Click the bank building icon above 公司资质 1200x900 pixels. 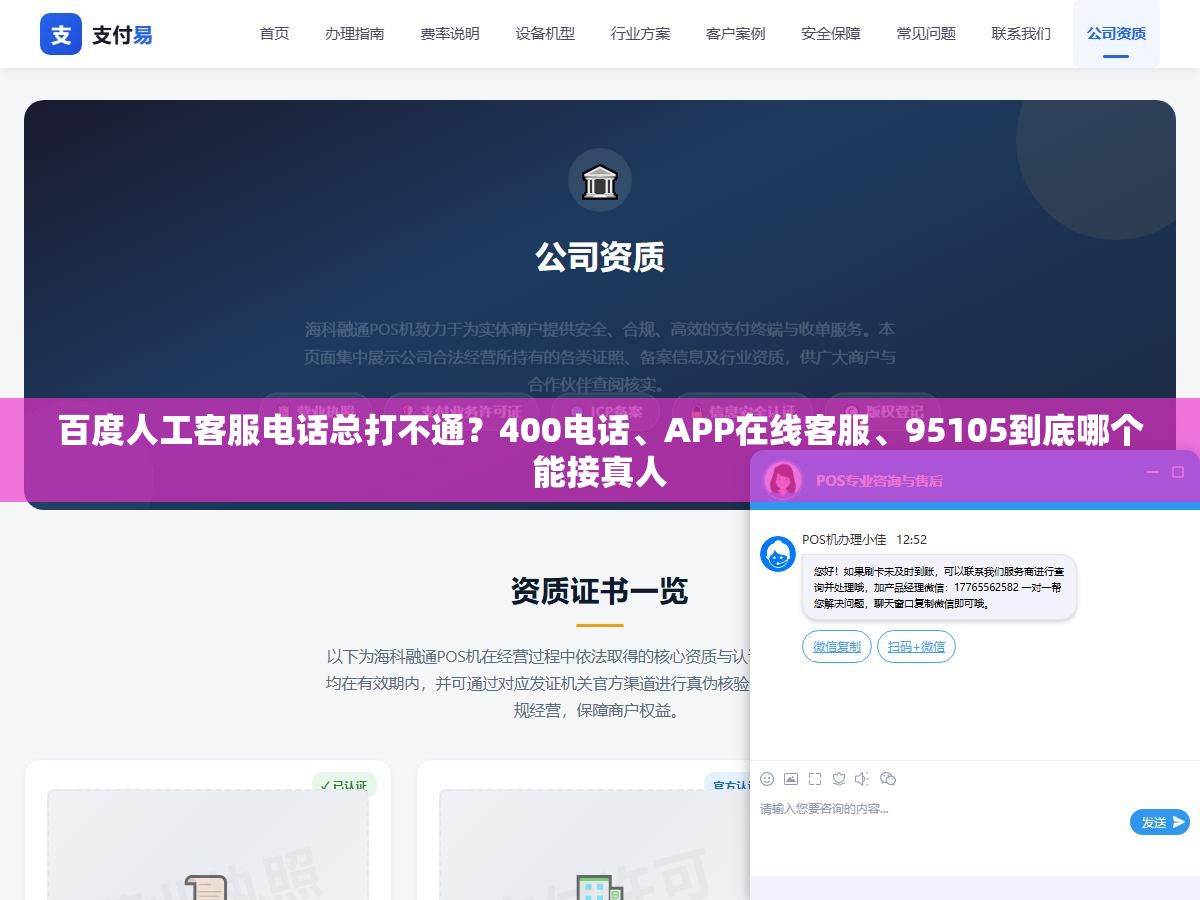(x=600, y=181)
